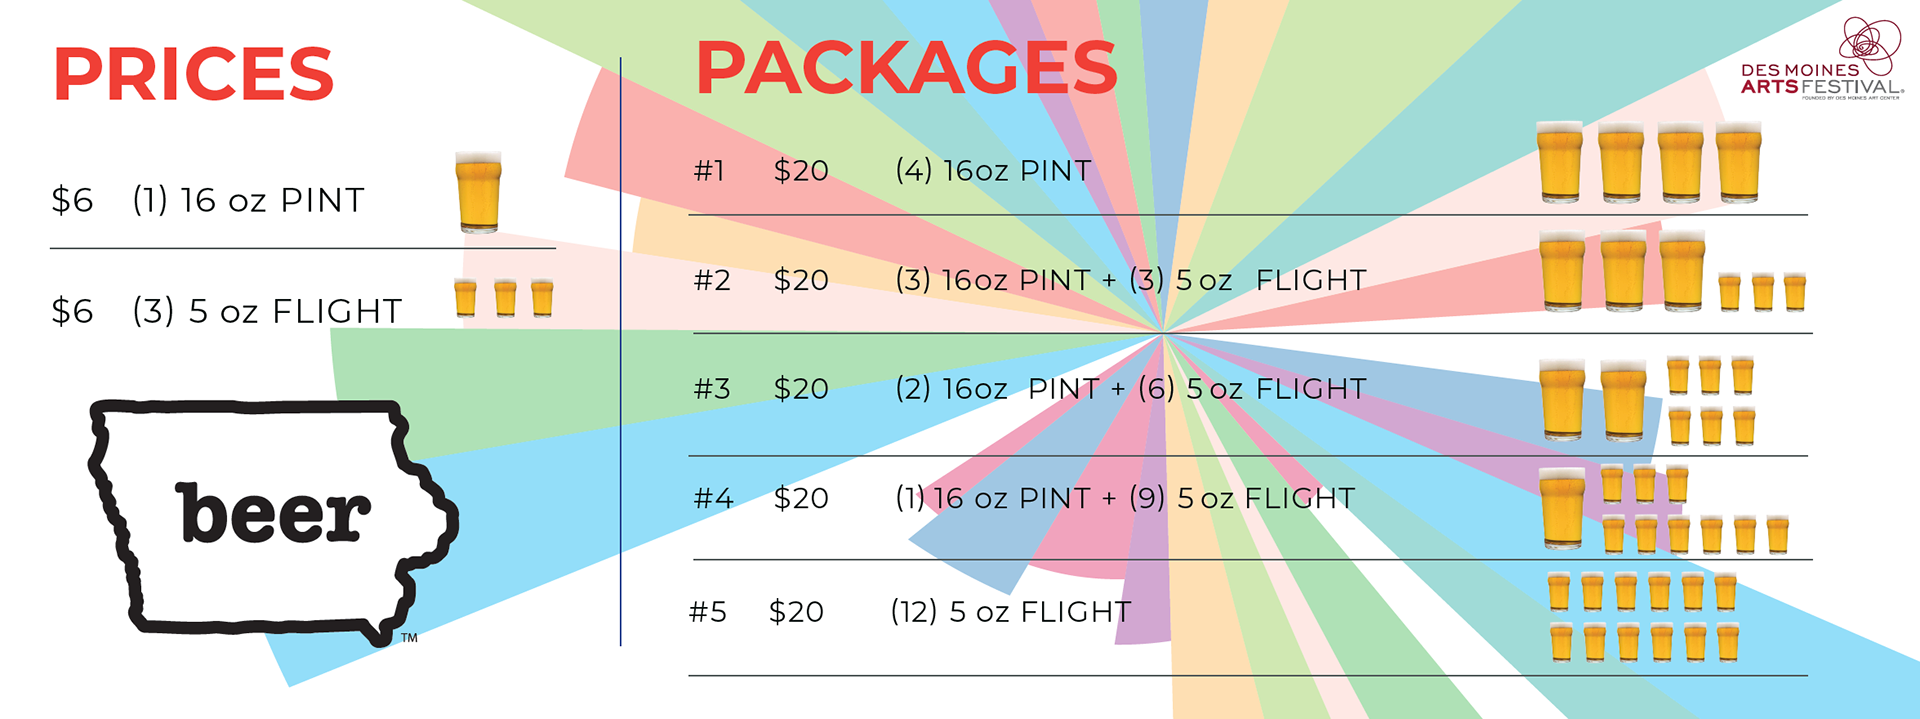Click the single pint glass beside $6 price
The image size is (1920, 719).
click(479, 192)
